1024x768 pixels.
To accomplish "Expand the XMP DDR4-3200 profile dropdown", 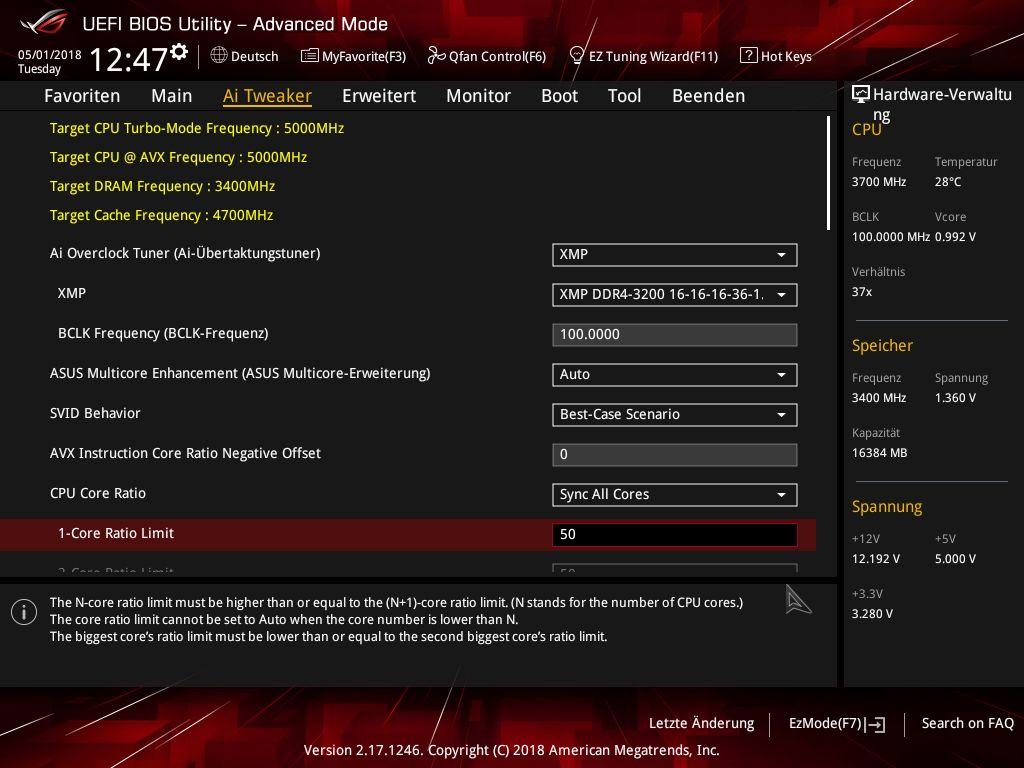I will coord(675,295).
